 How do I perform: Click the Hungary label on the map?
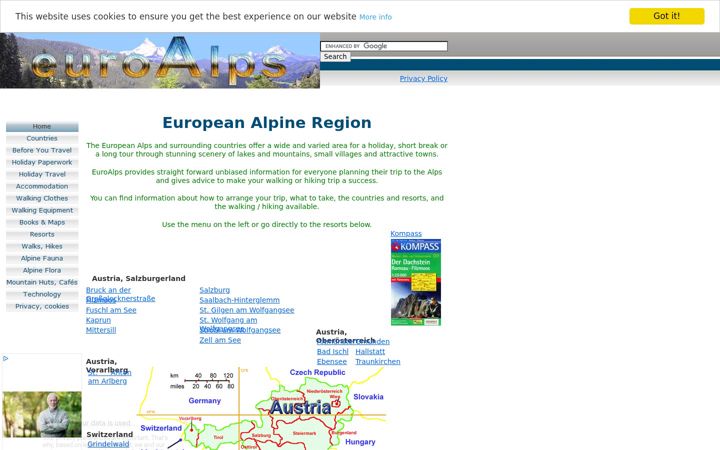[360, 442]
